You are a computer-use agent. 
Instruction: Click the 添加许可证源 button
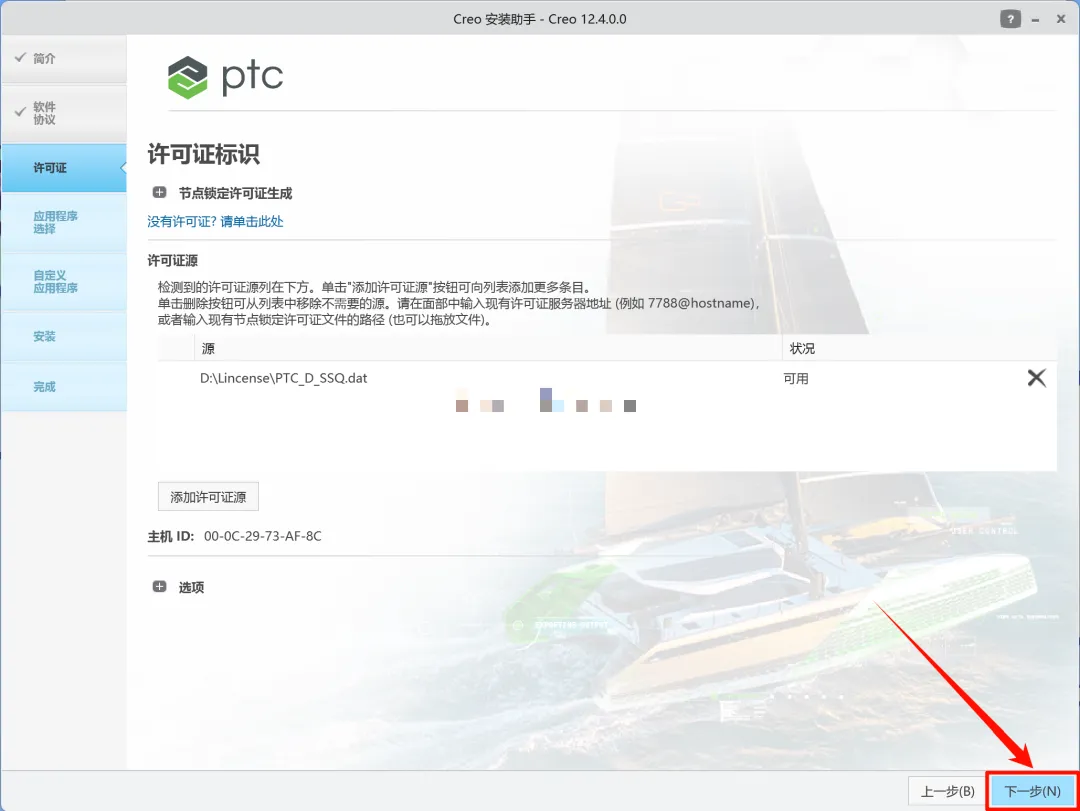208,497
